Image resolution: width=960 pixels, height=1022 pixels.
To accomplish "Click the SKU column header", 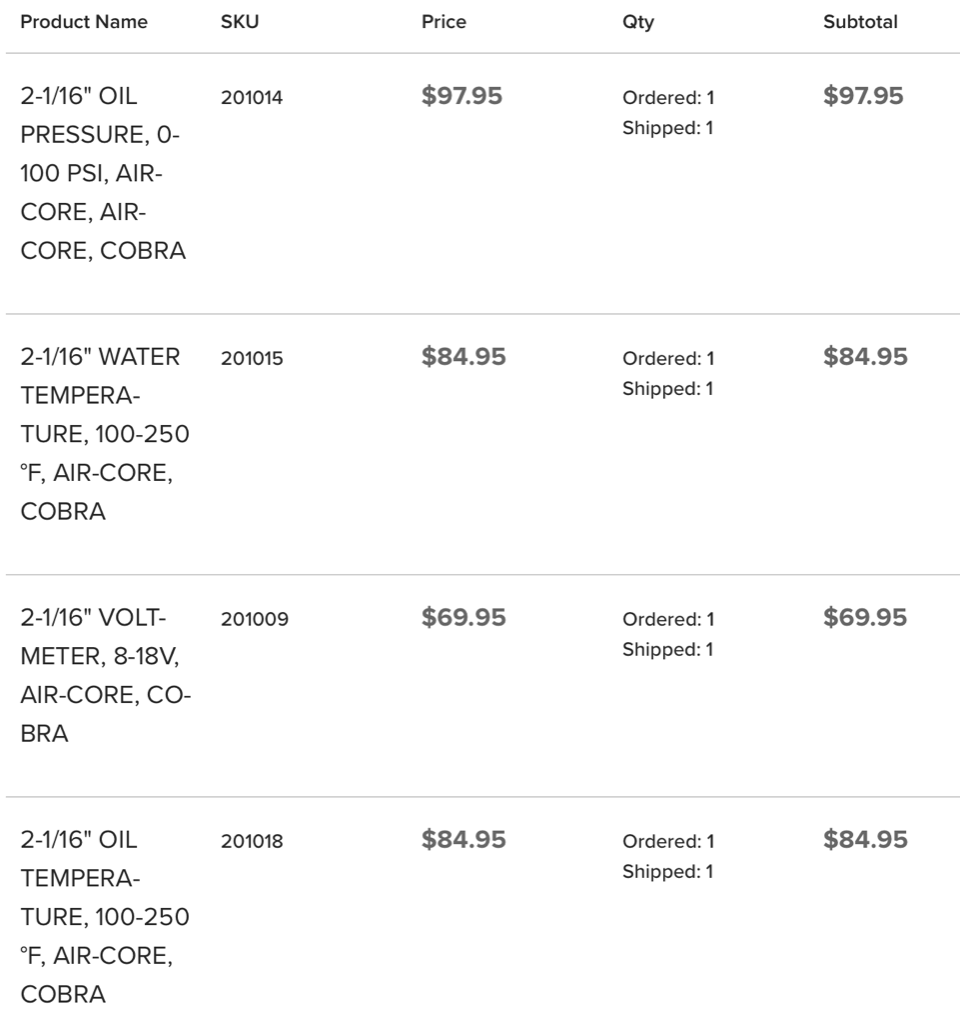I will pyautogui.click(x=240, y=22).
